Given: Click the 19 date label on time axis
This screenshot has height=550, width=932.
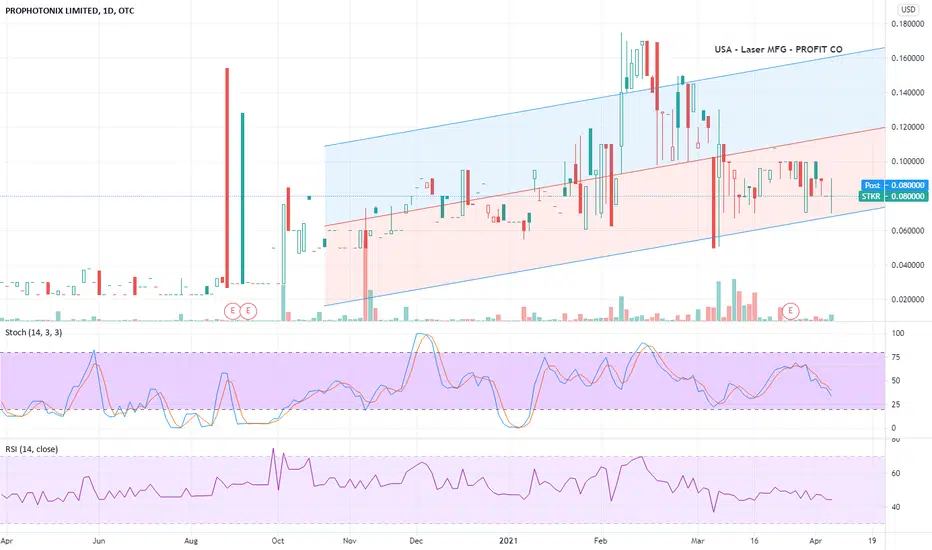Looking at the screenshot, I should (872, 540).
